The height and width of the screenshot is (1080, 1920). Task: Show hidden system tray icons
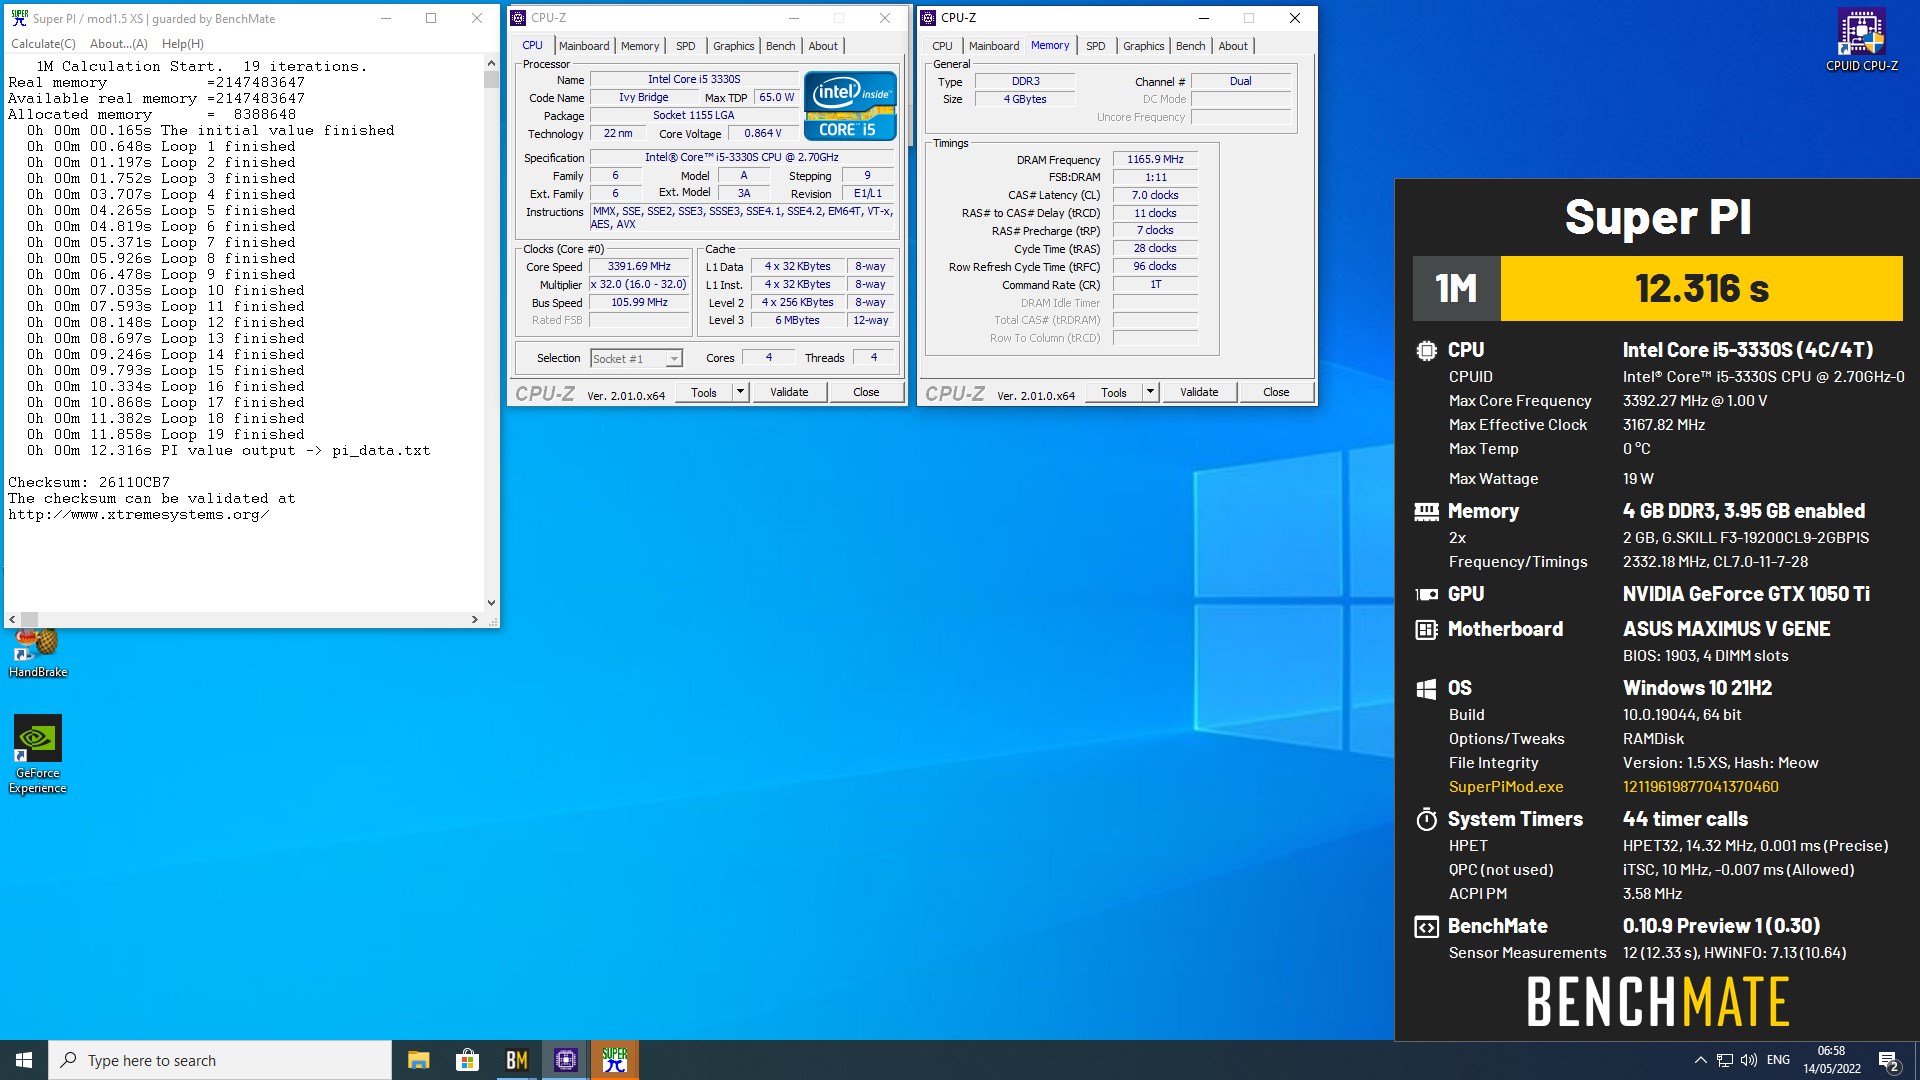coord(1700,1060)
